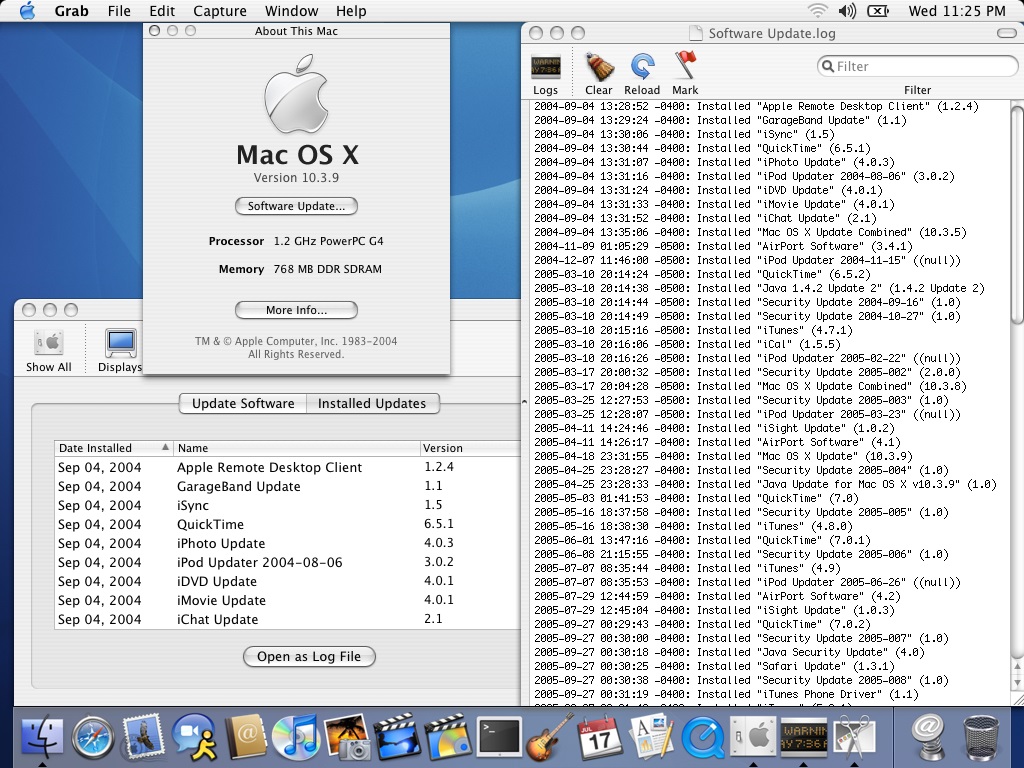Switch to the Update Software tab

[243, 404]
